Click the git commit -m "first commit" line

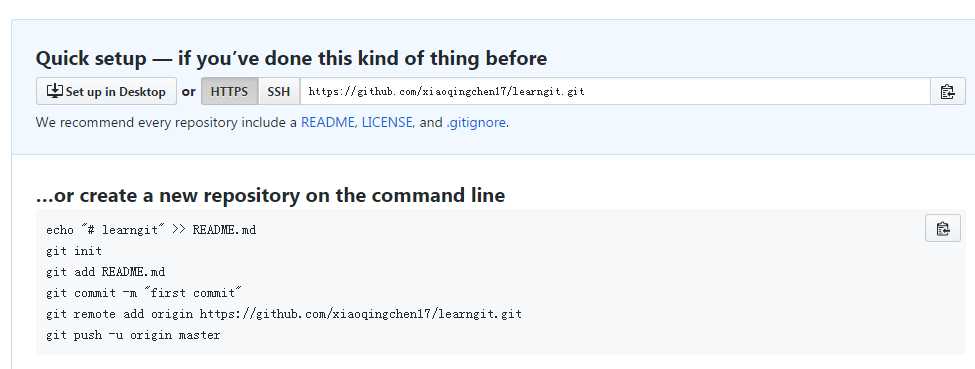coord(144,293)
